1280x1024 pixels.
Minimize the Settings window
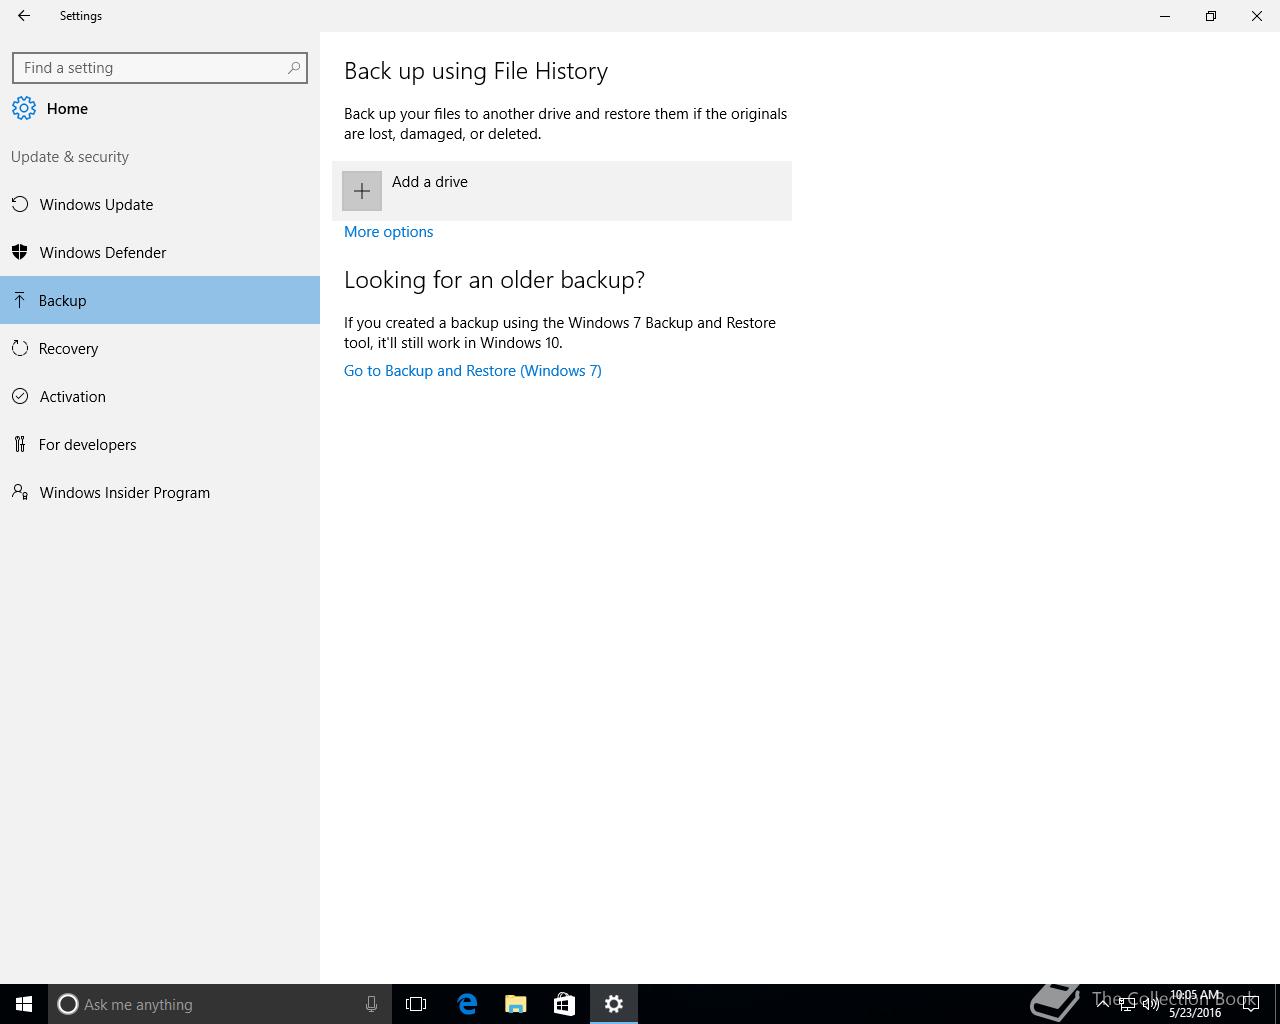[1165, 16]
